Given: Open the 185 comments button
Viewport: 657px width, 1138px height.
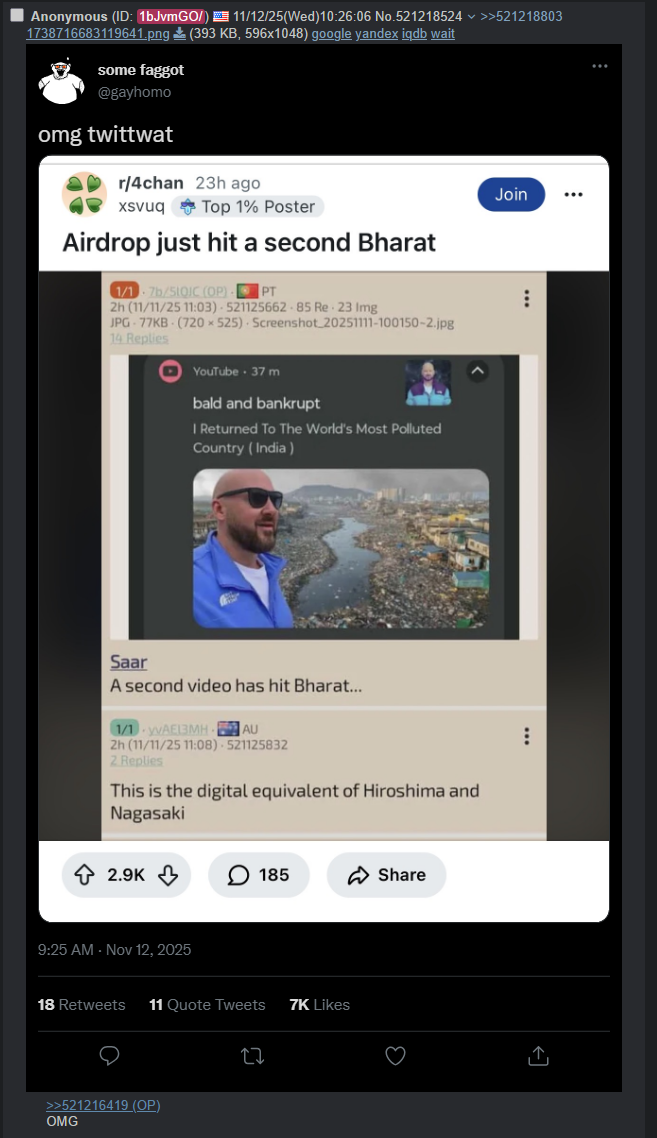Looking at the screenshot, I should [258, 875].
